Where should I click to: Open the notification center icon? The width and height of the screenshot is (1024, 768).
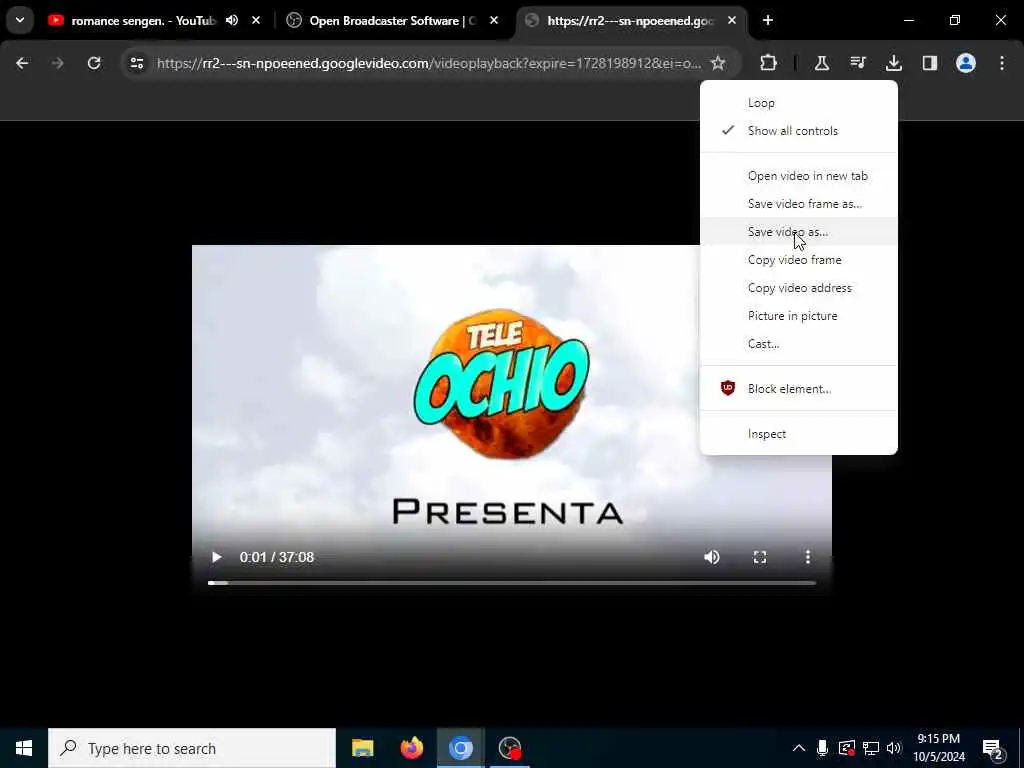992,748
